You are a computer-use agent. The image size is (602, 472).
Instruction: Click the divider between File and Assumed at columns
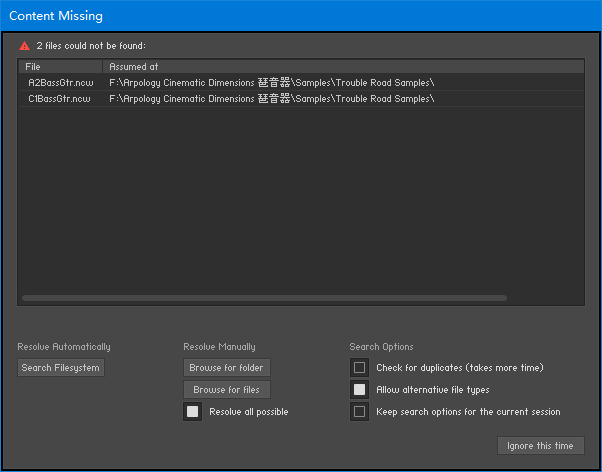103,66
